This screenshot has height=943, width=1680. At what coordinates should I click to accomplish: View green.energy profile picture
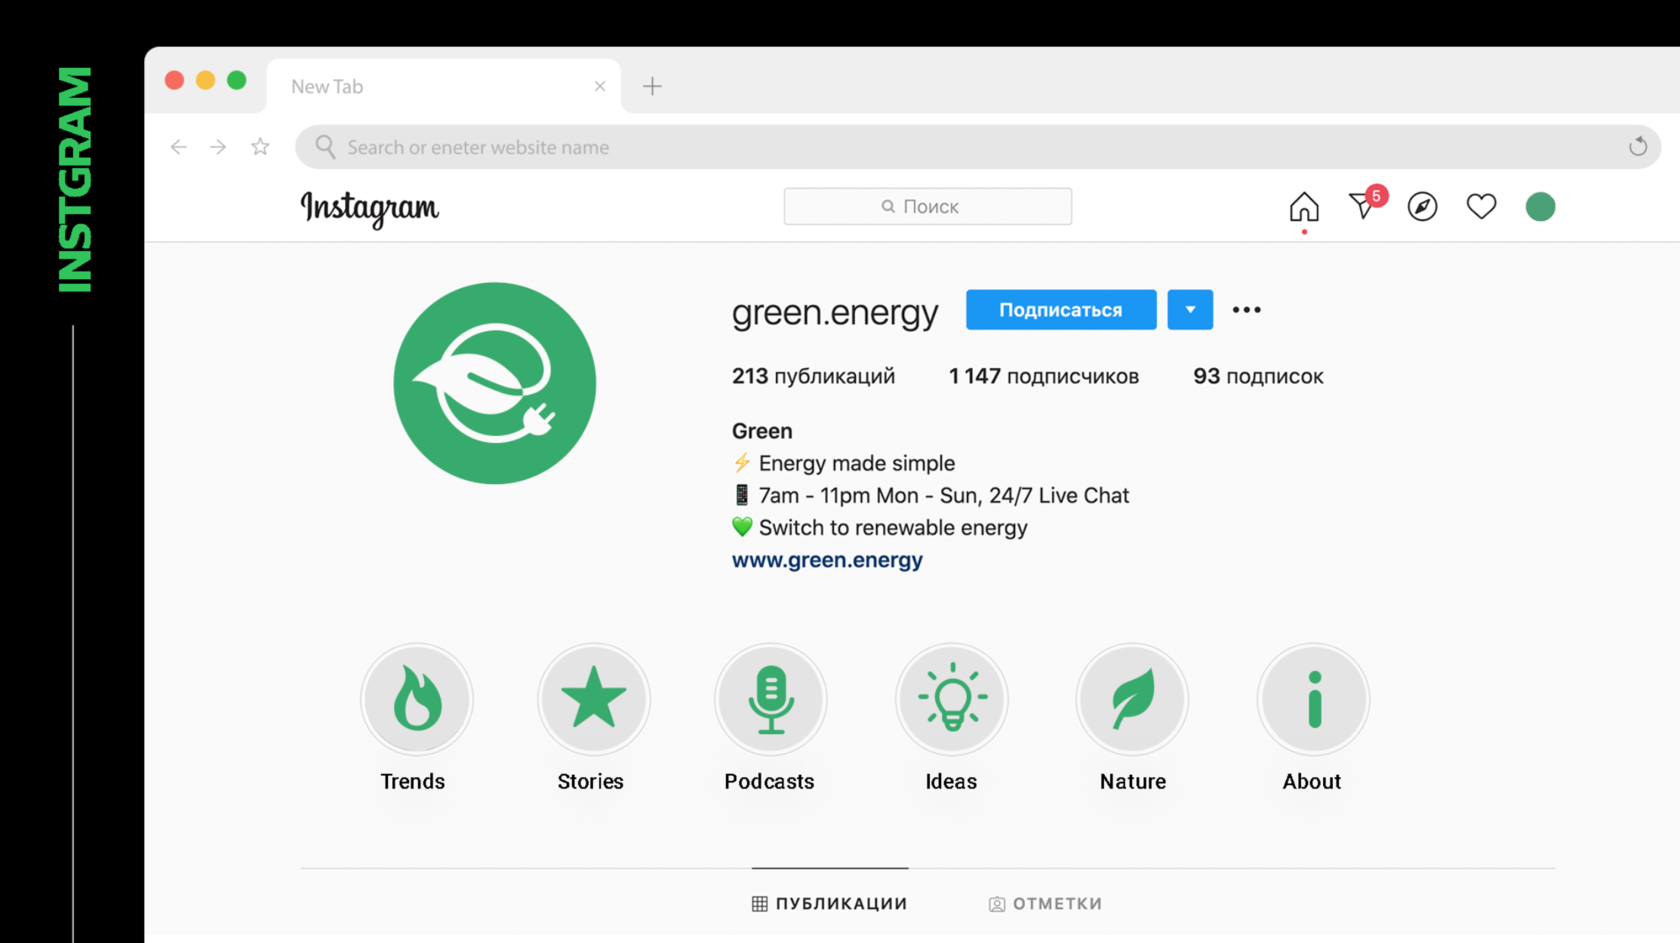click(x=495, y=383)
